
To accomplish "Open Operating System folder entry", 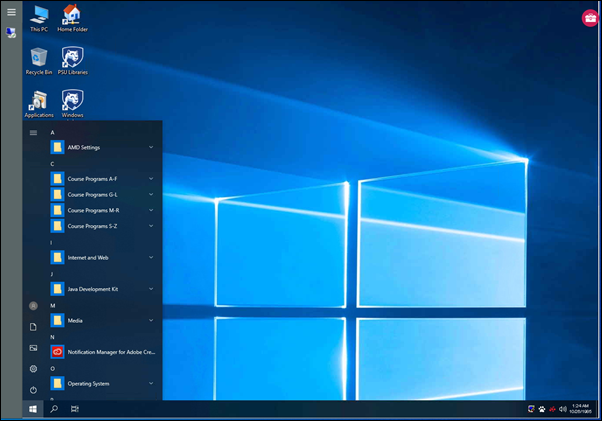I will 103,383.
